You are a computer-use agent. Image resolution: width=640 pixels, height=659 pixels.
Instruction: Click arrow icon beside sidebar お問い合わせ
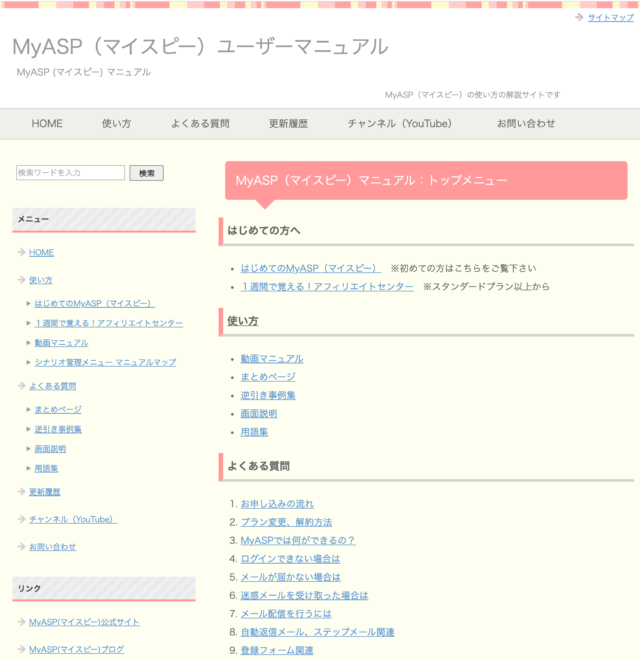pyautogui.click(x=22, y=546)
